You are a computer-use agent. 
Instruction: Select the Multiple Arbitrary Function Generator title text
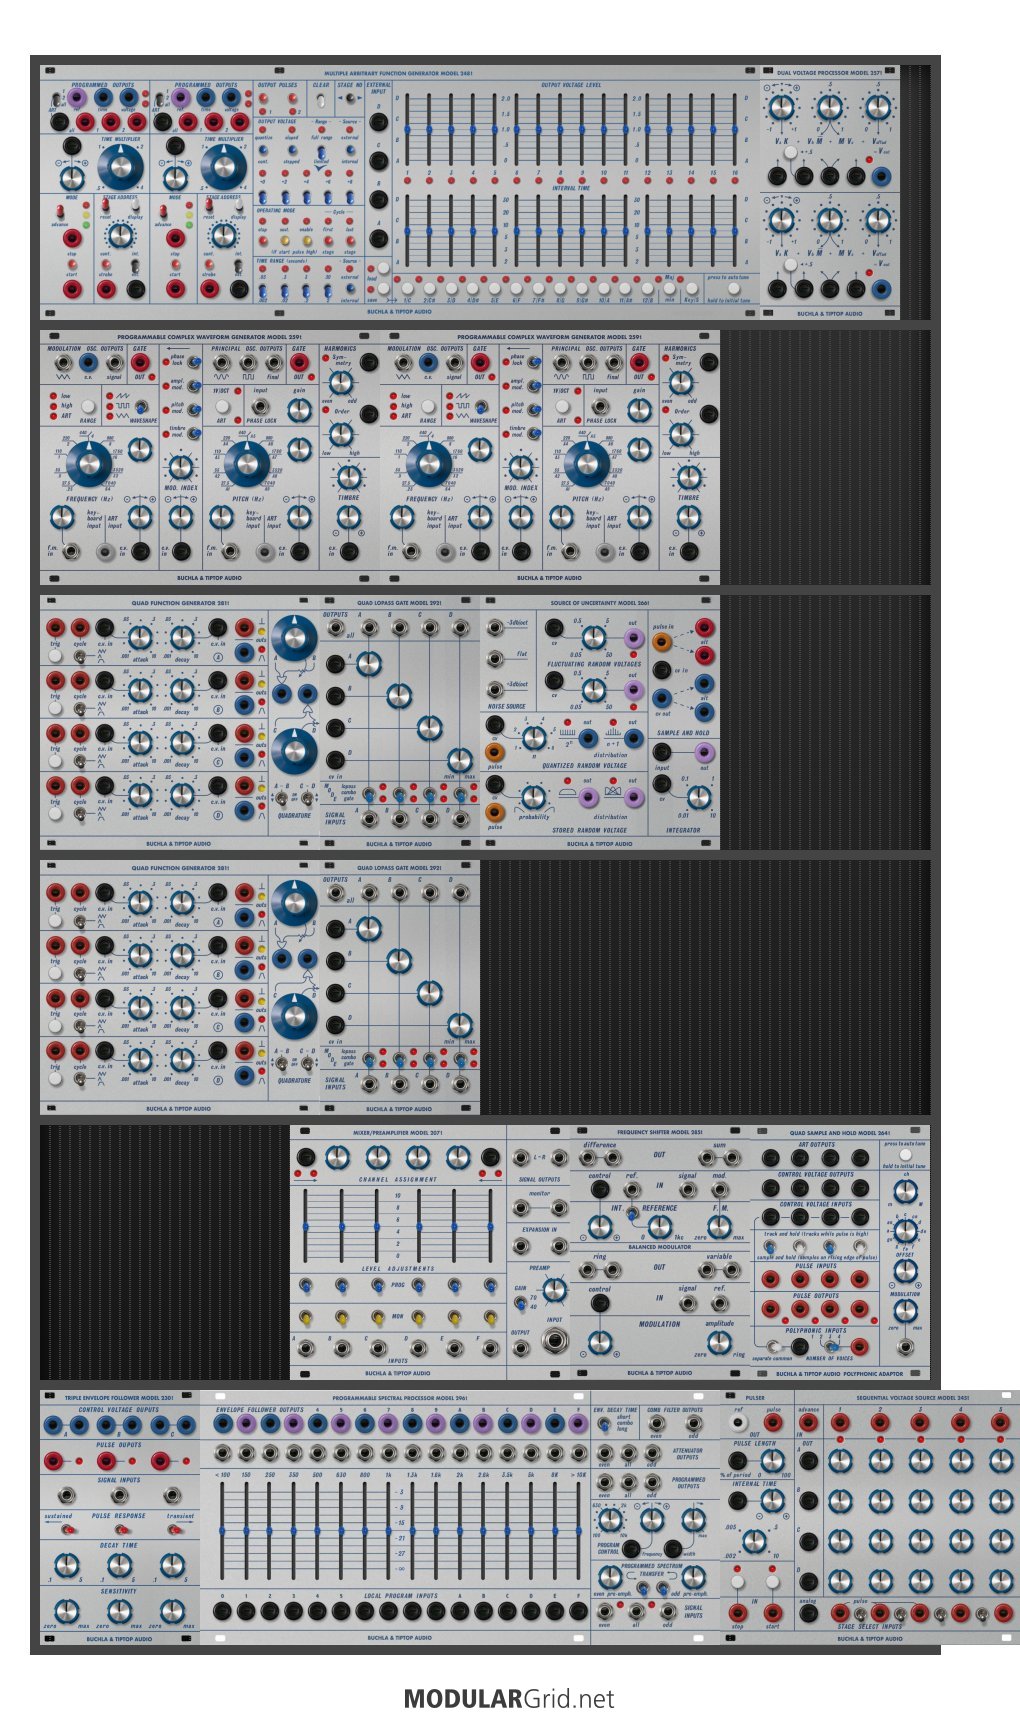[x=399, y=73]
